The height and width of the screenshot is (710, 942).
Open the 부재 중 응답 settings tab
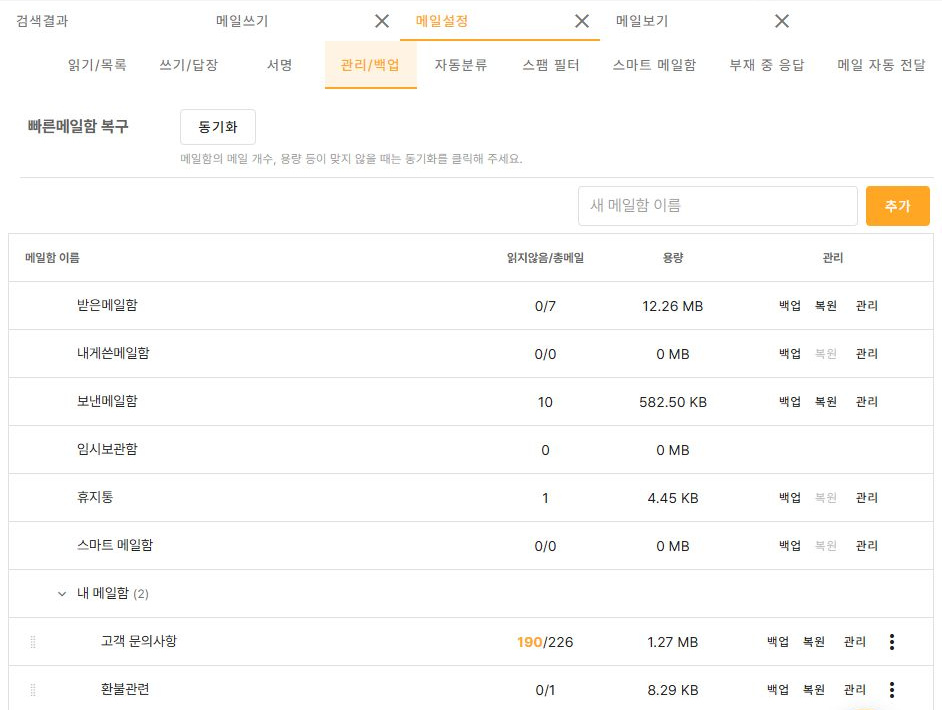pos(767,65)
